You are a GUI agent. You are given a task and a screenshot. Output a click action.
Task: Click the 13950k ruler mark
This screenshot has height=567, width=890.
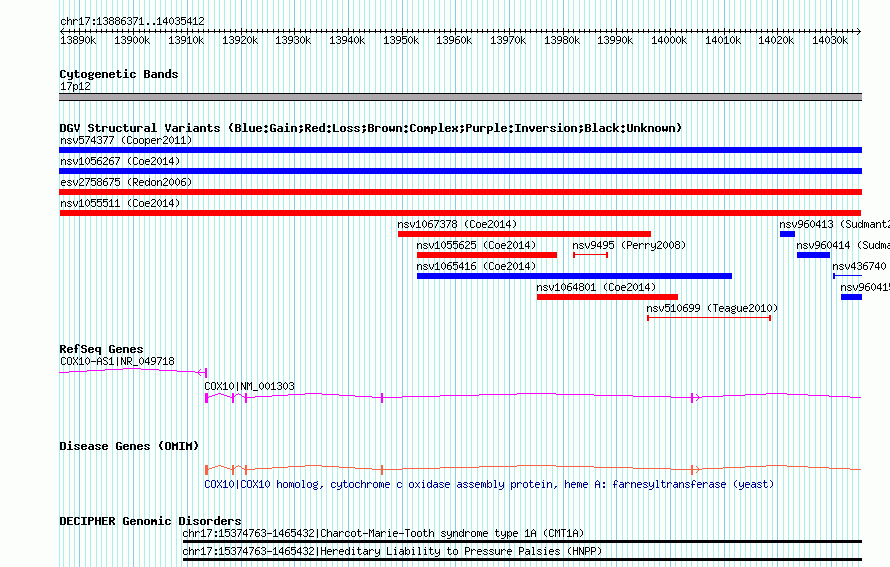(401, 40)
